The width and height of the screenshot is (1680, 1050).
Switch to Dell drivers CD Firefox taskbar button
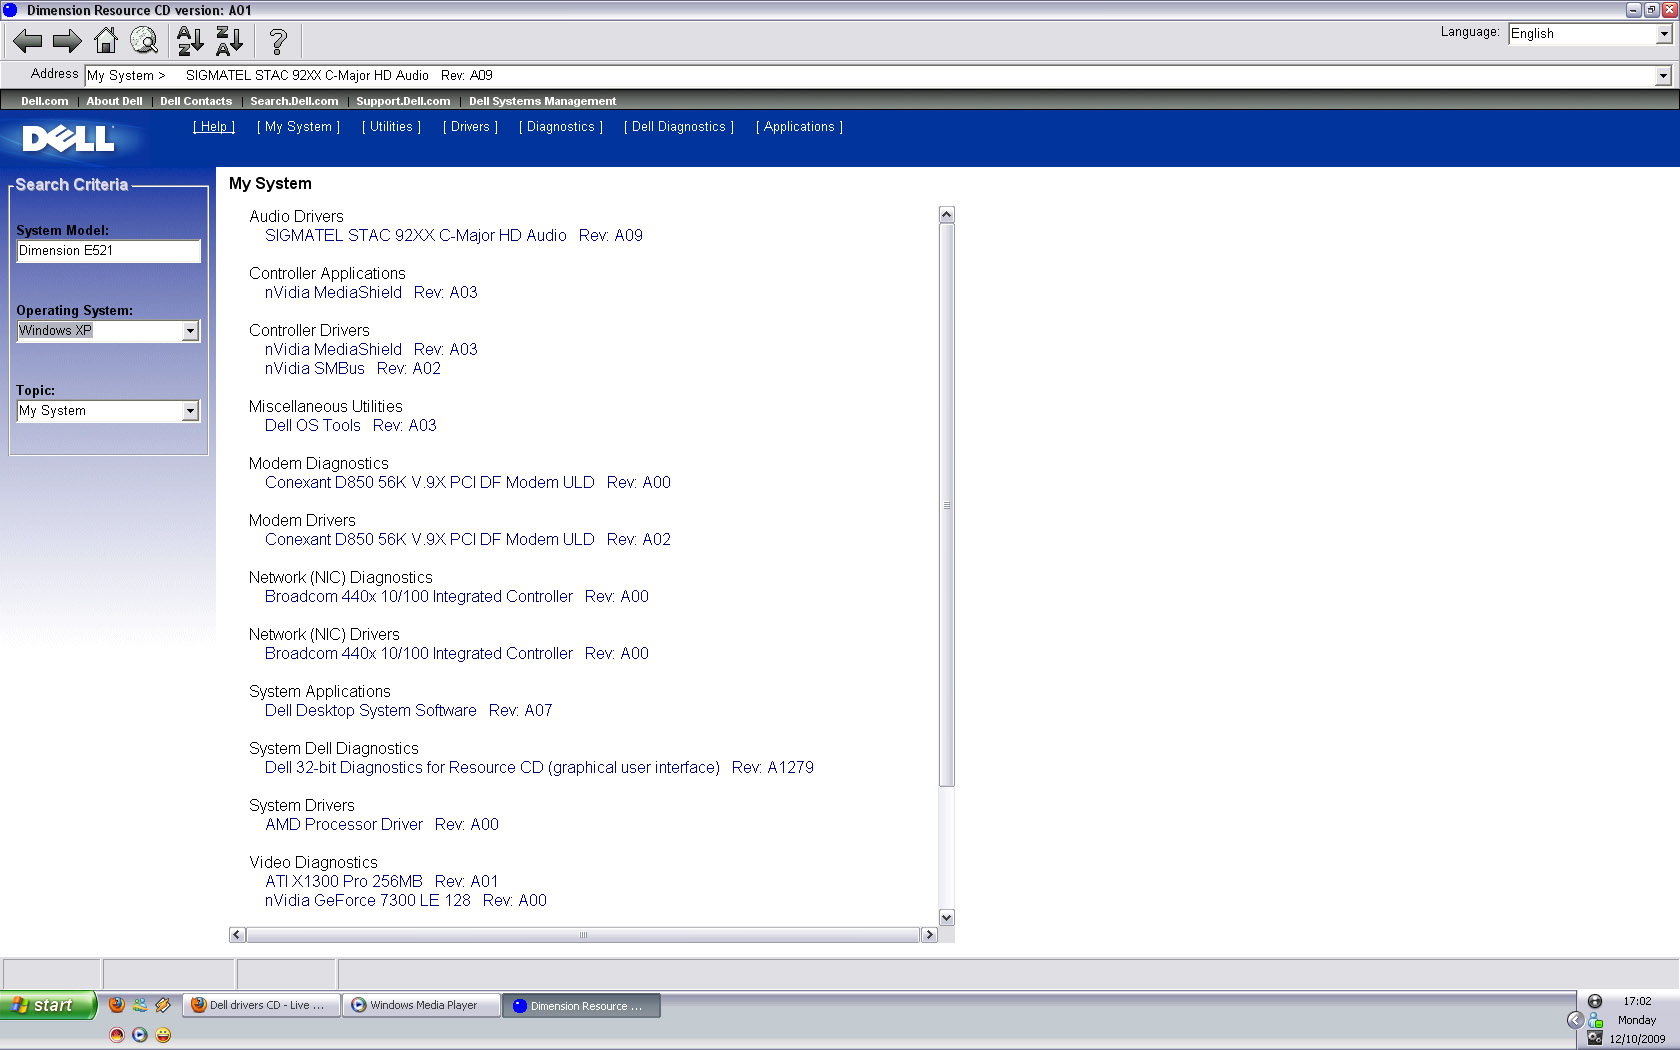[260, 1005]
